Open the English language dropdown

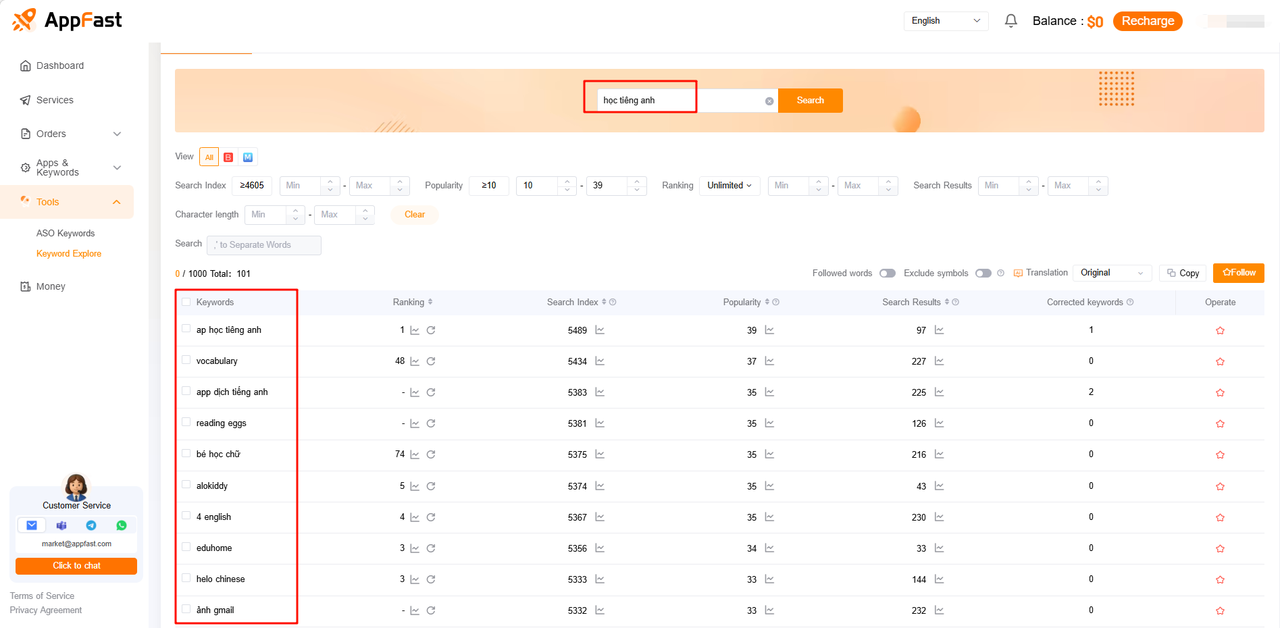pyautogui.click(x=945, y=21)
